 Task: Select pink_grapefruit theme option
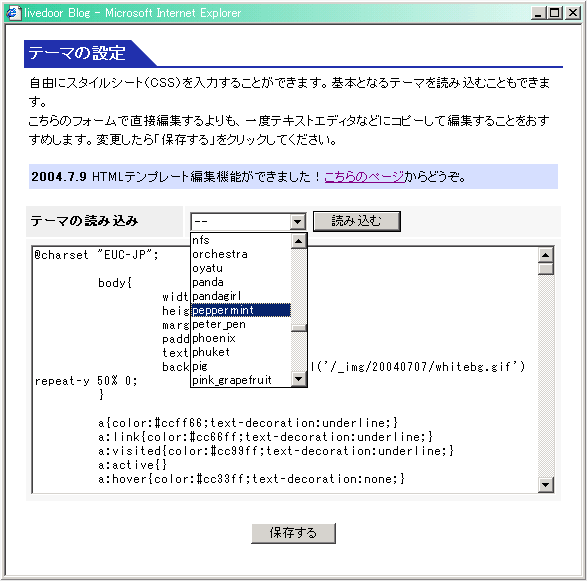click(x=241, y=380)
